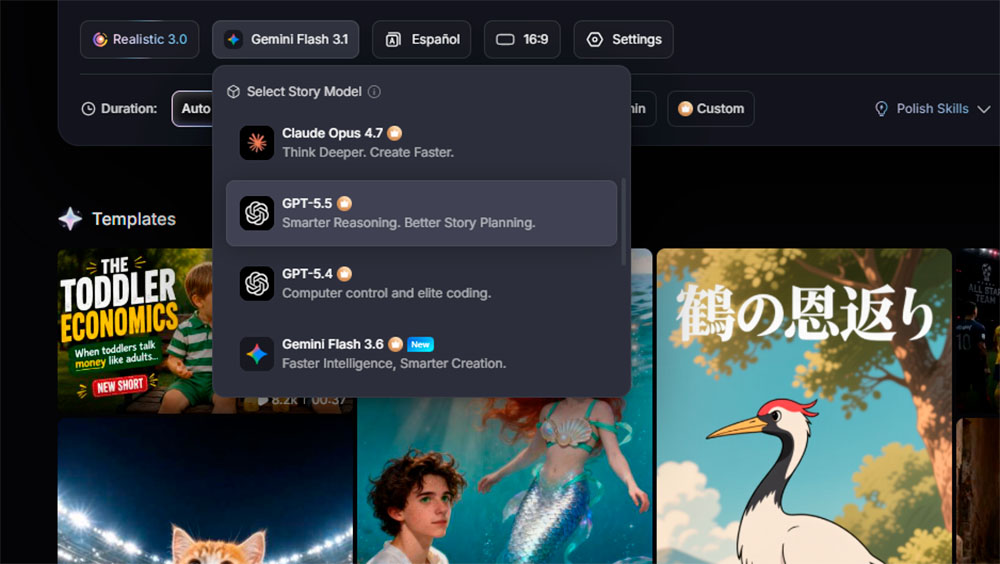The image size is (1000, 564).
Task: Click the premium crown badge next to GPT-5.5
Action: (x=344, y=204)
